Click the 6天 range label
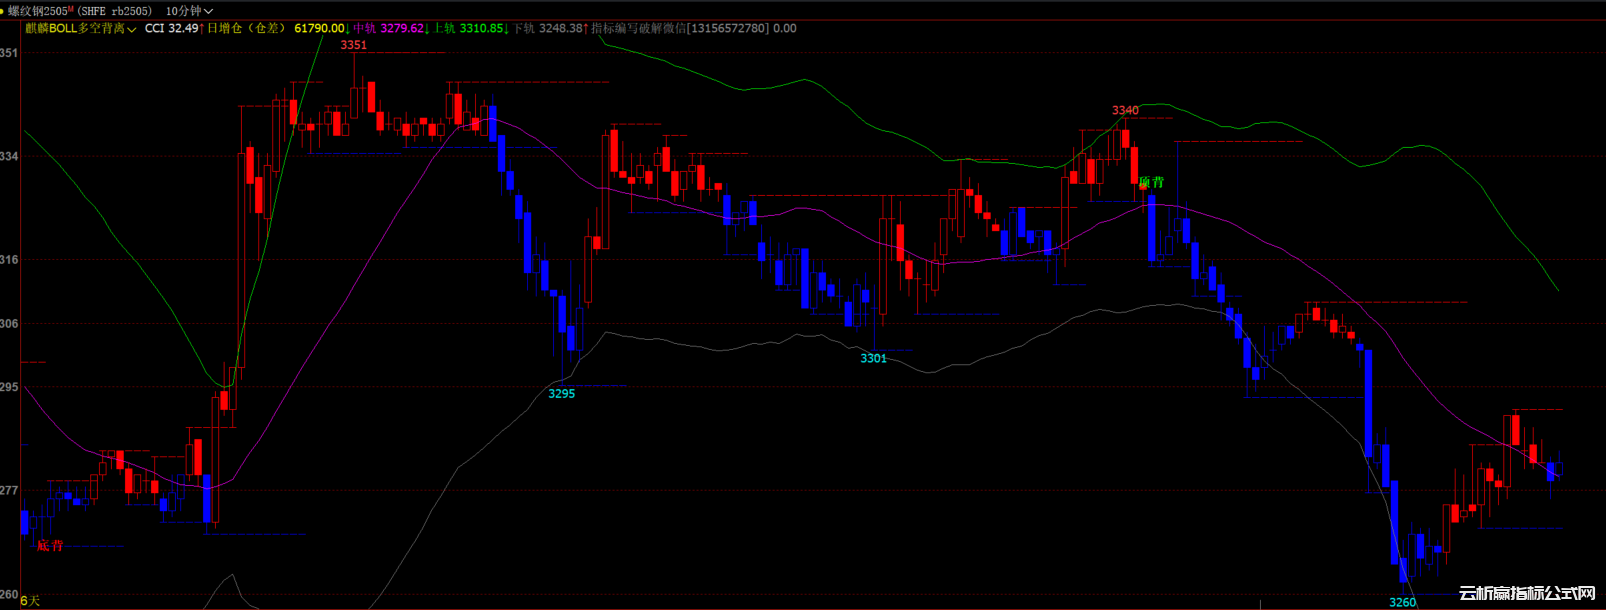 (x=30, y=600)
